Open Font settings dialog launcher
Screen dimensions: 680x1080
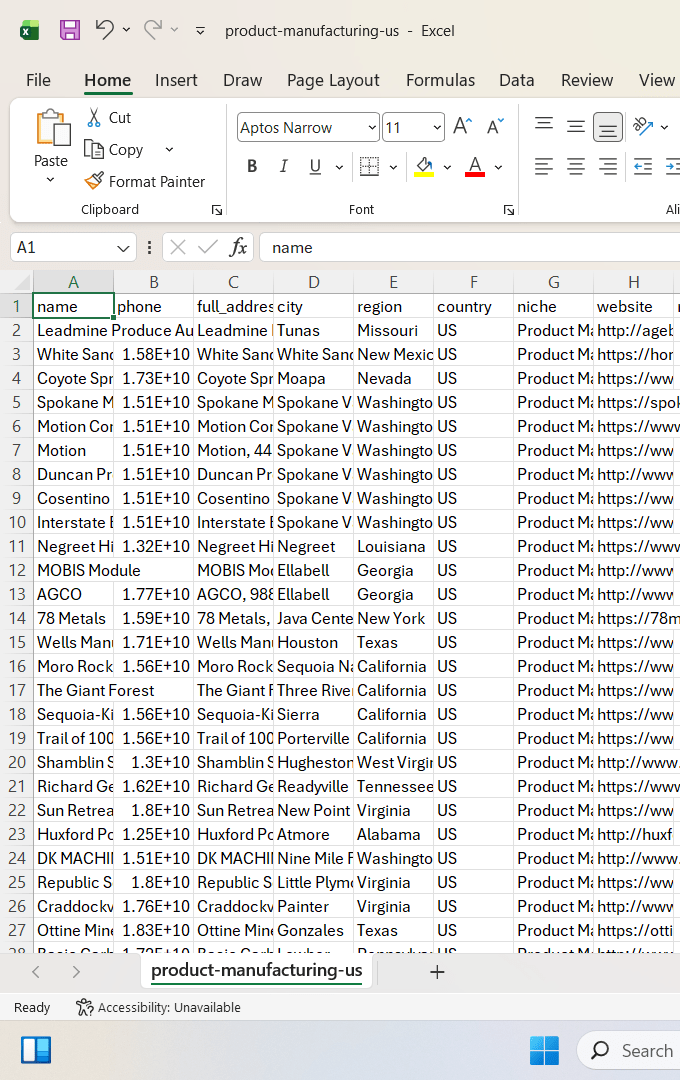pos(509,210)
